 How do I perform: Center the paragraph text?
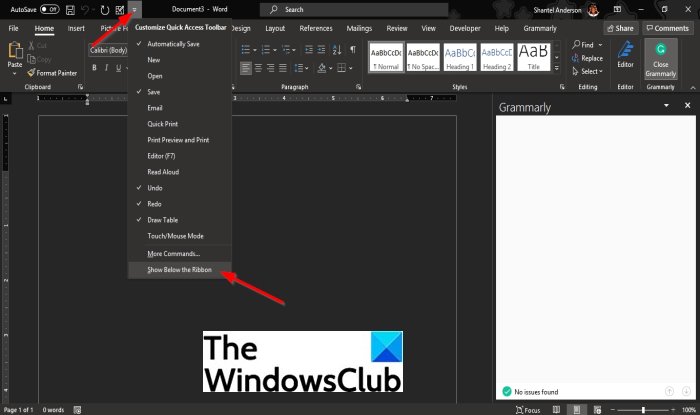coord(258,68)
